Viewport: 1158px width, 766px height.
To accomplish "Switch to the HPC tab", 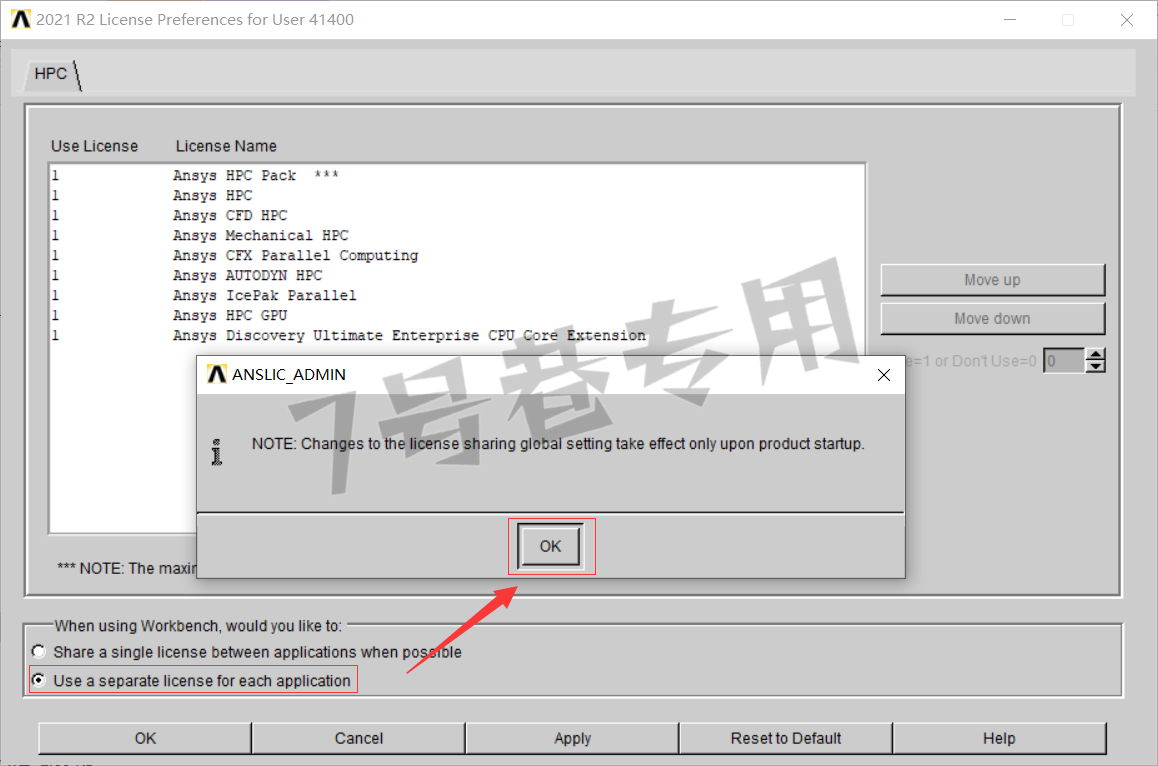I will [51, 74].
